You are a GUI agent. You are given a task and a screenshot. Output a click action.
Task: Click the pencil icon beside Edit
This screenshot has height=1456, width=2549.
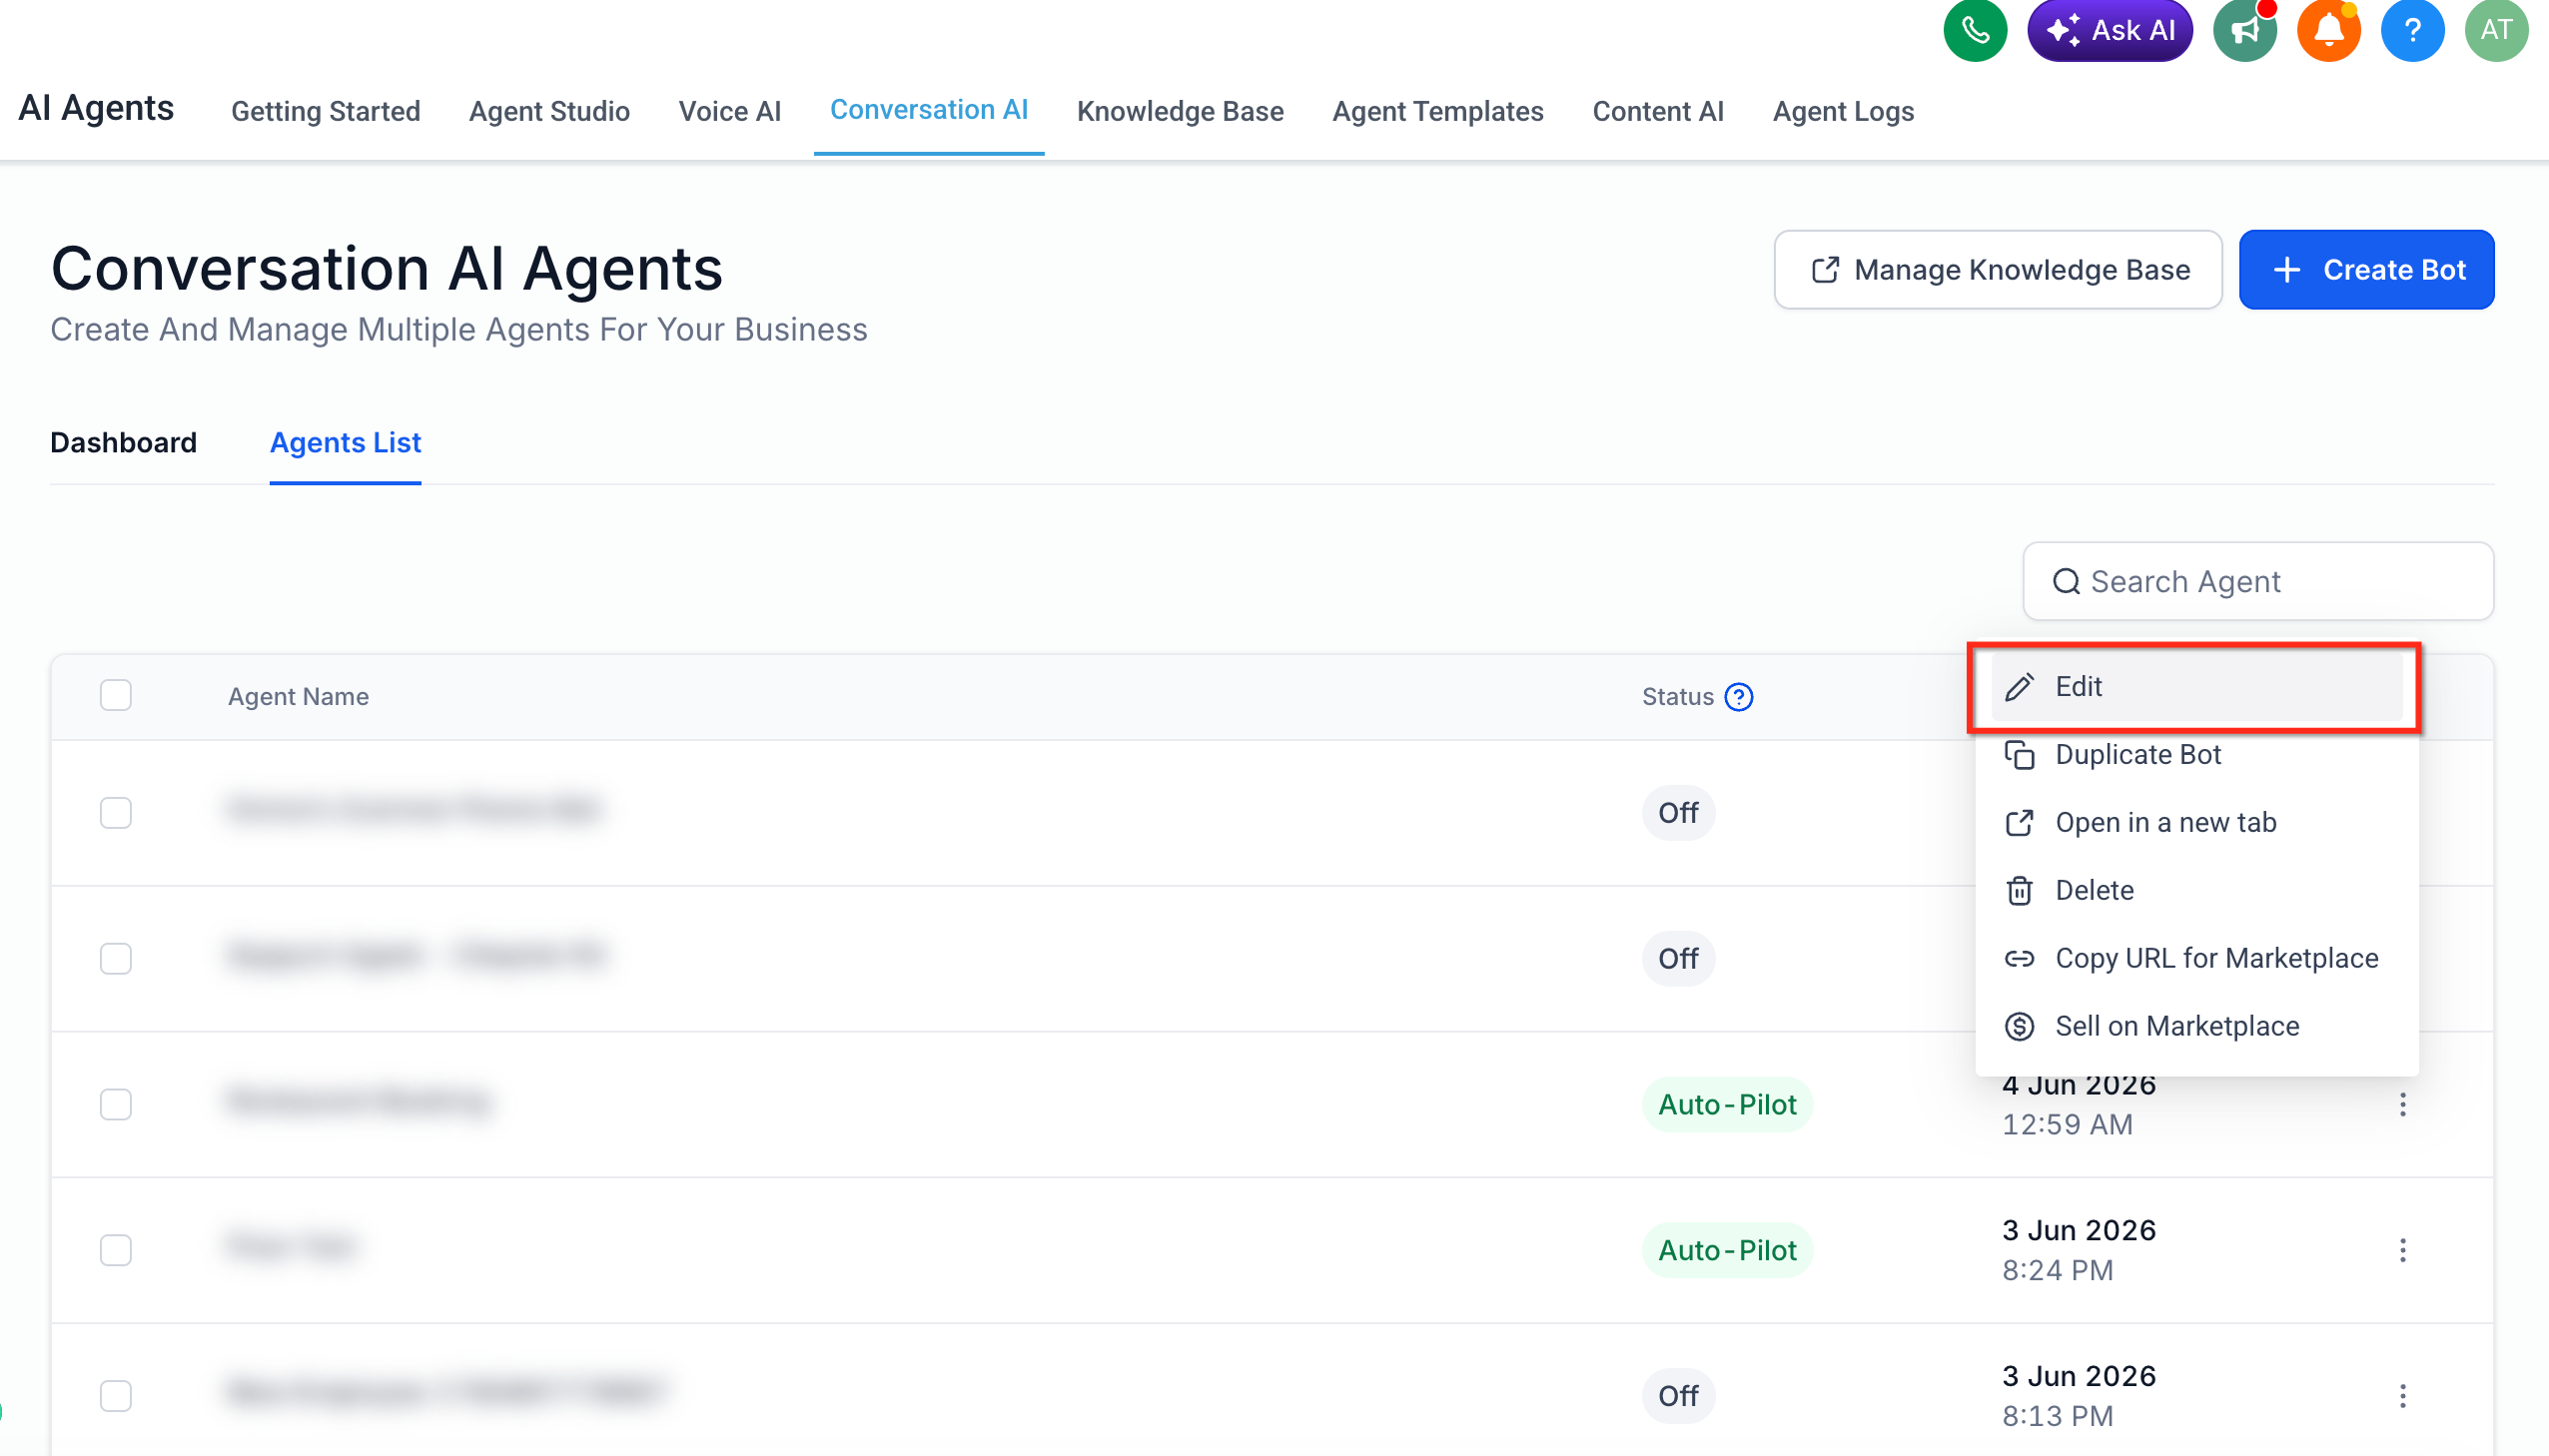point(2019,687)
